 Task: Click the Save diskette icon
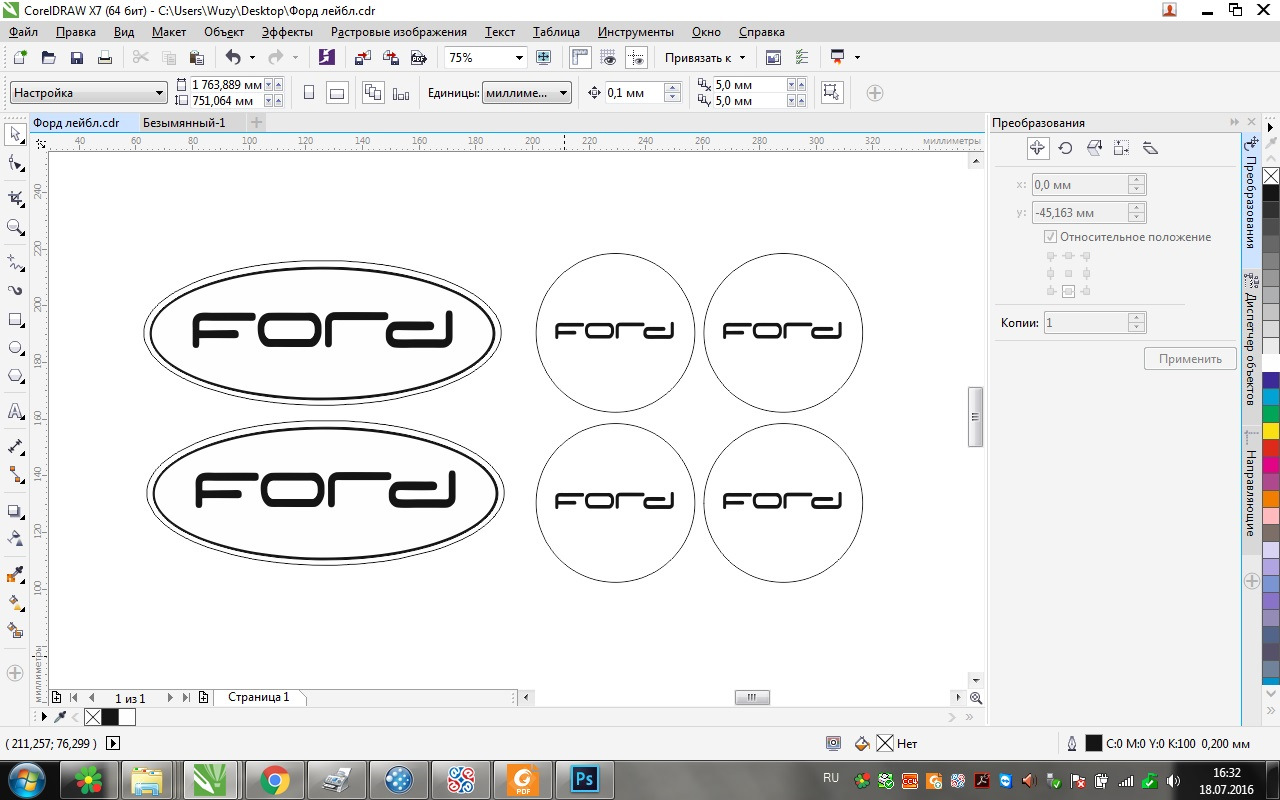pyautogui.click(x=76, y=57)
